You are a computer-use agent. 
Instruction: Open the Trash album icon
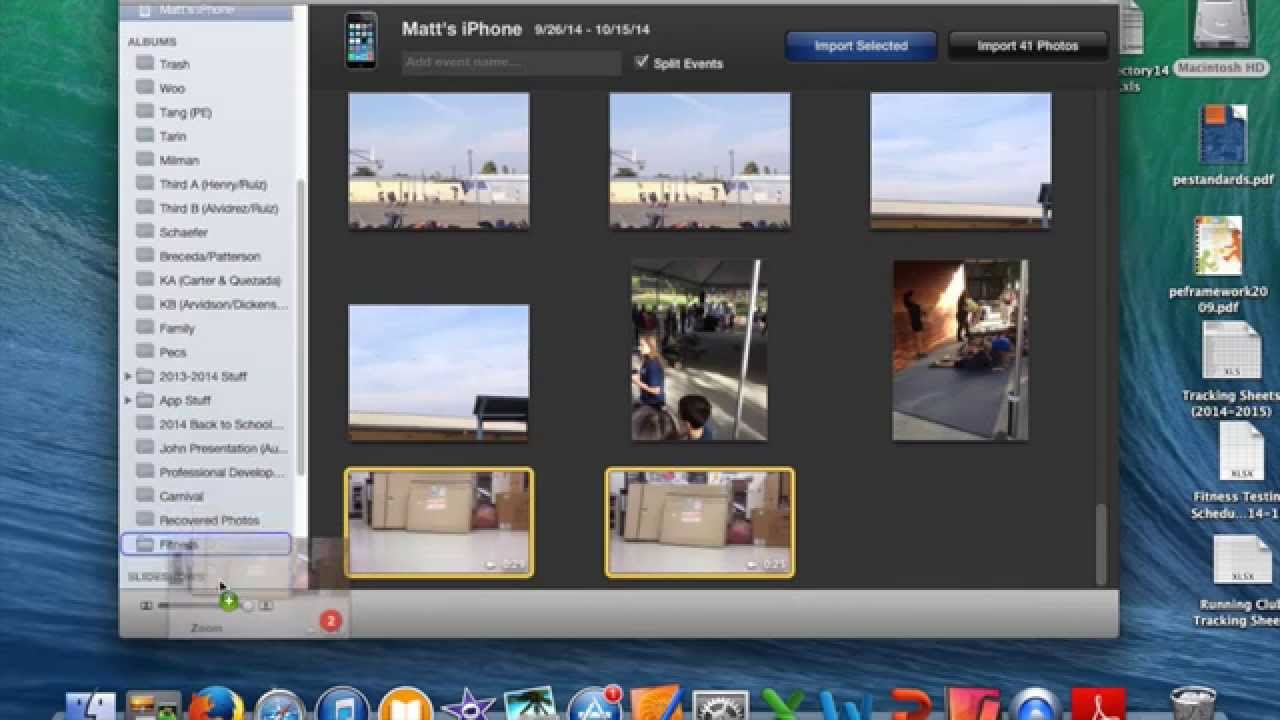click(x=145, y=64)
